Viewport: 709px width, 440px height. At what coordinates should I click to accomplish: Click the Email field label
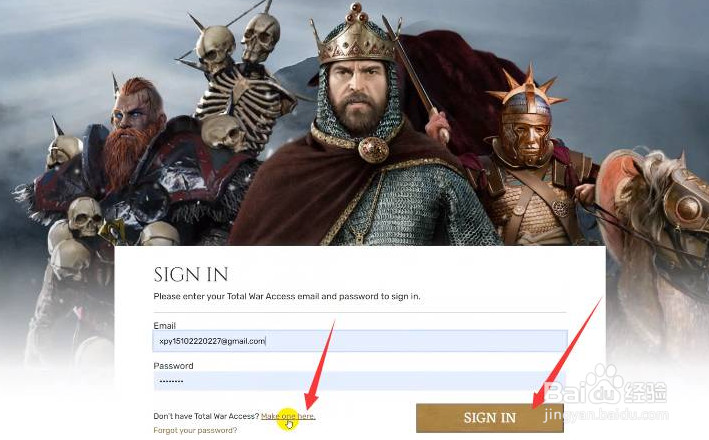(x=165, y=326)
